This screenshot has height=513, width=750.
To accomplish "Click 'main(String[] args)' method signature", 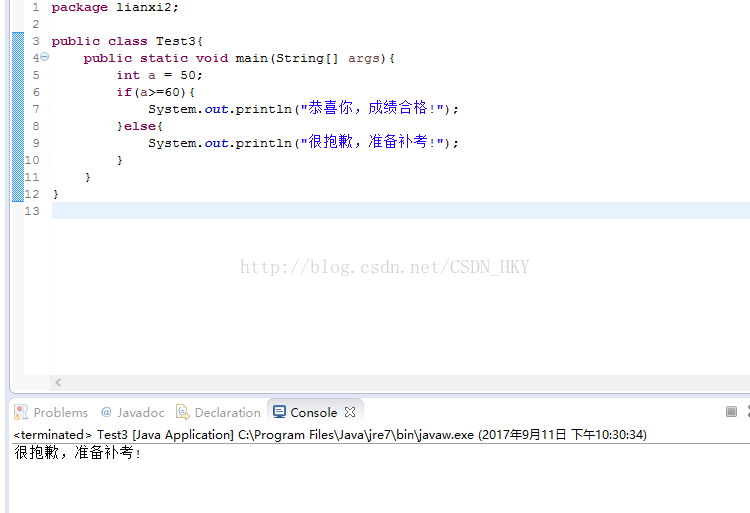I will [x=311, y=58].
